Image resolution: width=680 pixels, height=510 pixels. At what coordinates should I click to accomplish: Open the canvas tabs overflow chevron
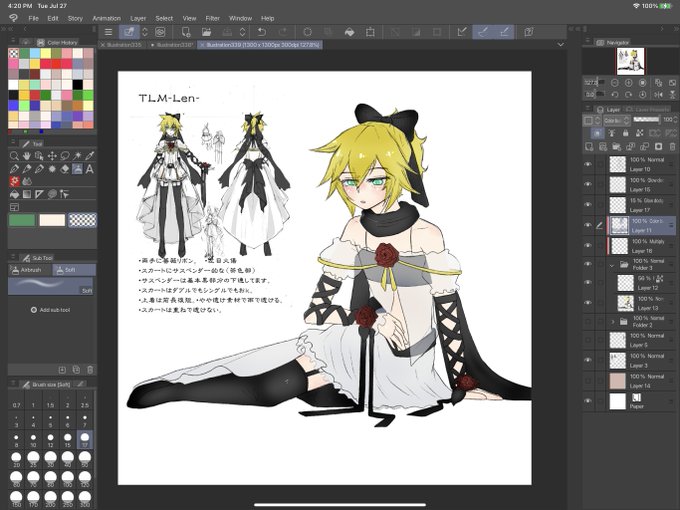click(x=560, y=44)
